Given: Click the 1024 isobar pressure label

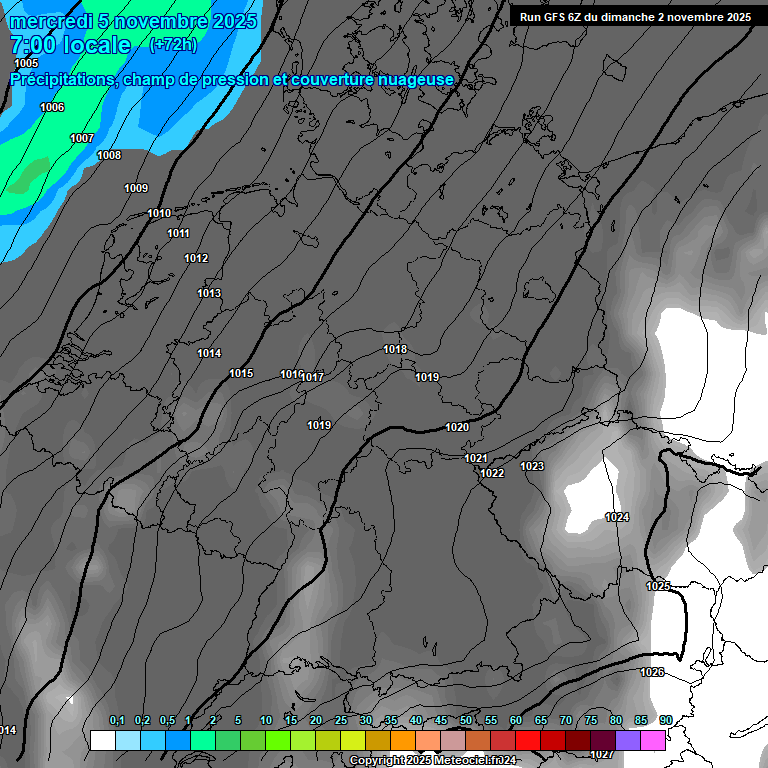Looking at the screenshot, I should pos(617,517).
